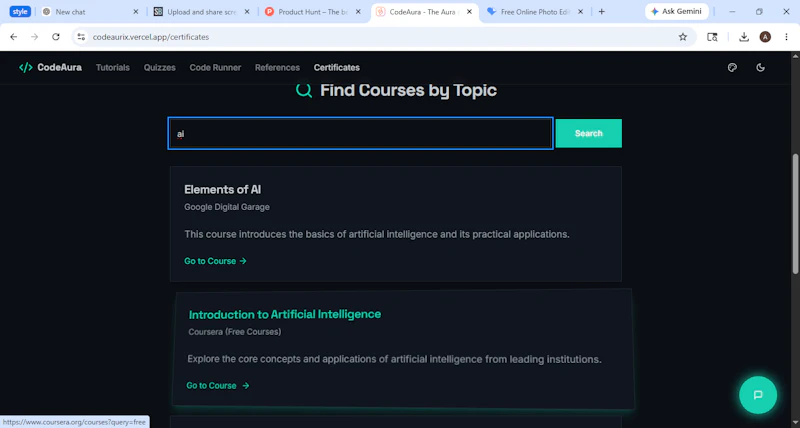Screen dimensions: 800x428
Task: Click the style tab group label
Action: 20,12
